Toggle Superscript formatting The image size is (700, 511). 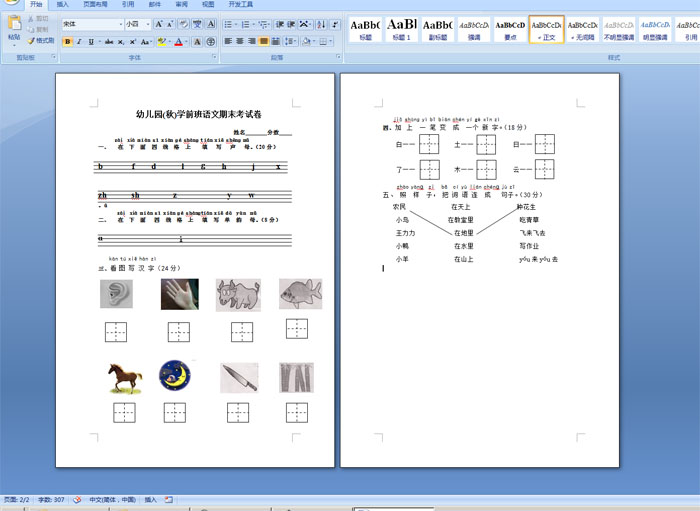(133, 42)
